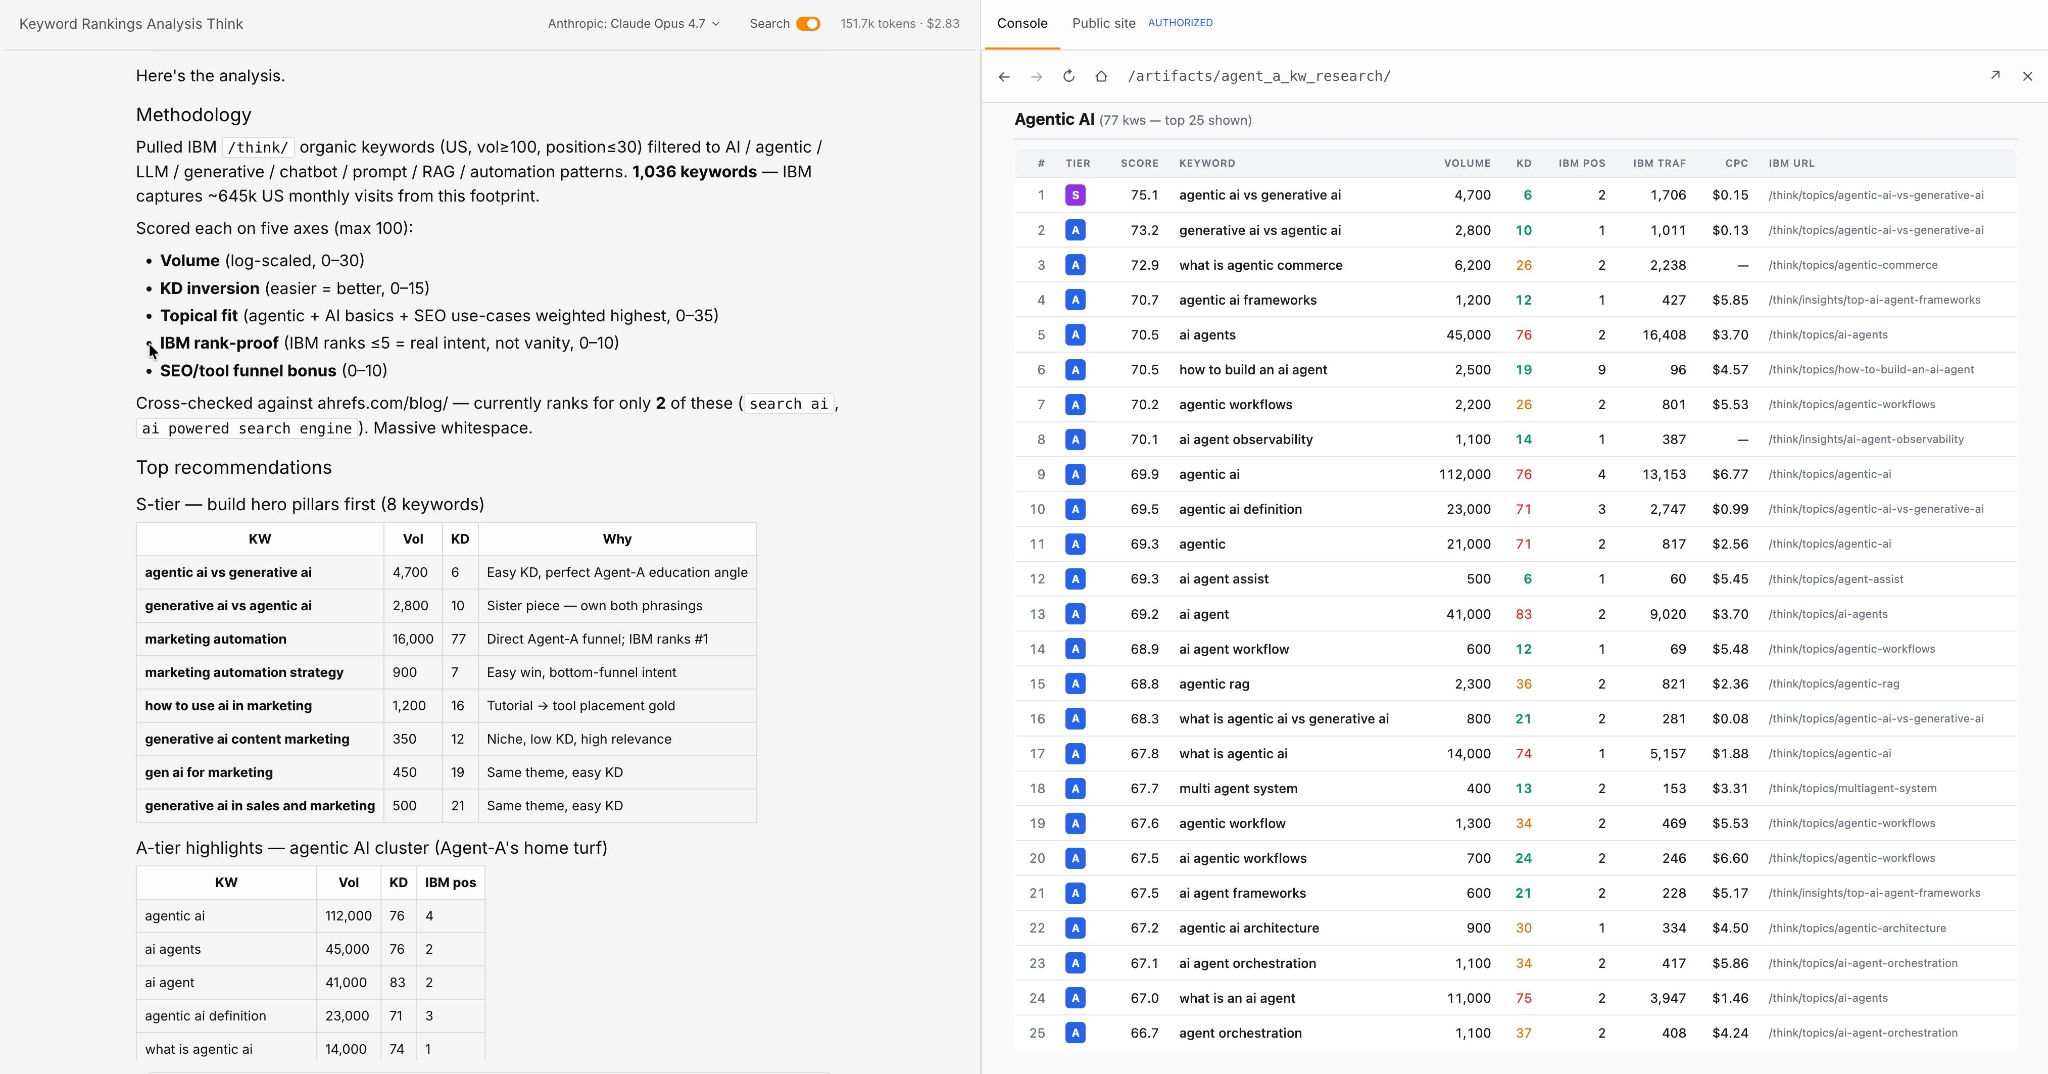Click the Agentic AI section heading
Viewport: 2048px width, 1074px height.
click(1054, 120)
